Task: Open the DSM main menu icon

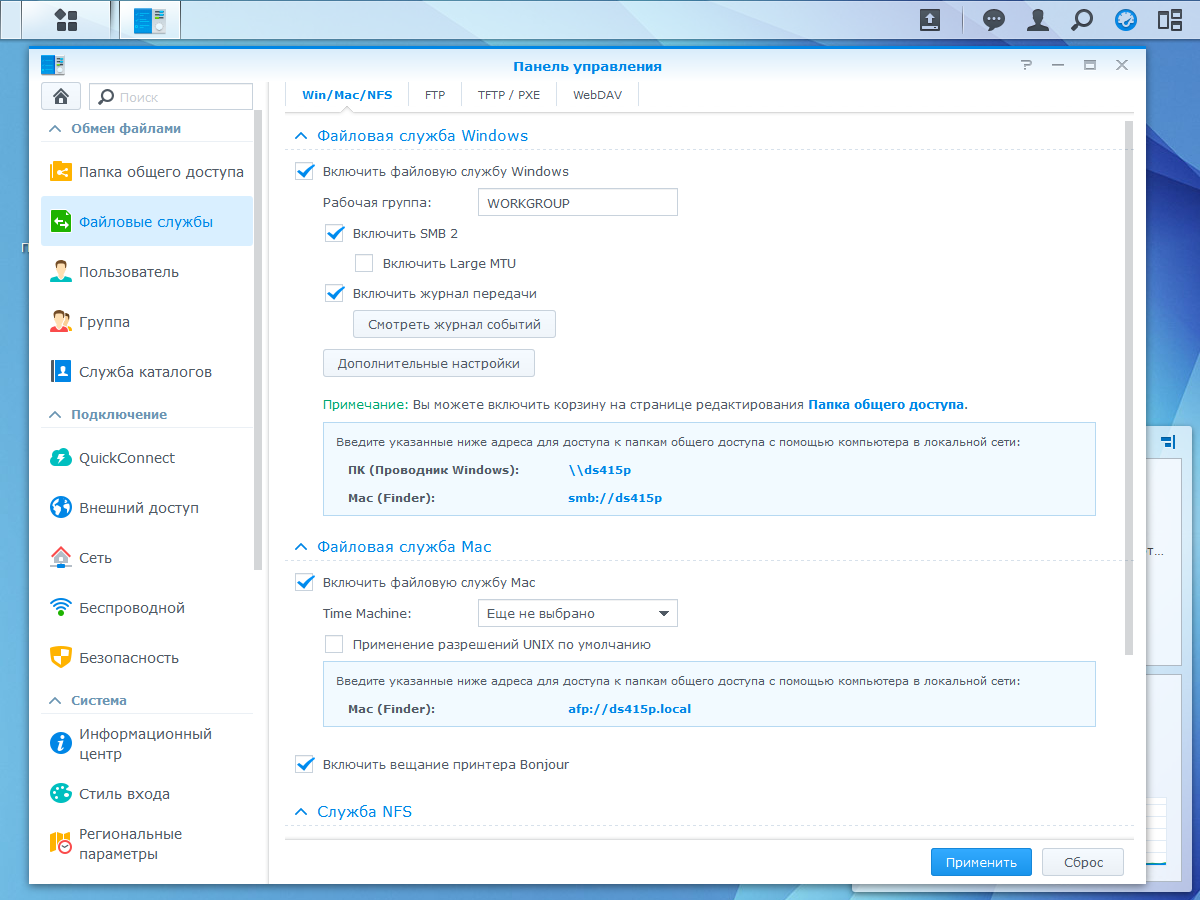Action: click(x=66, y=19)
